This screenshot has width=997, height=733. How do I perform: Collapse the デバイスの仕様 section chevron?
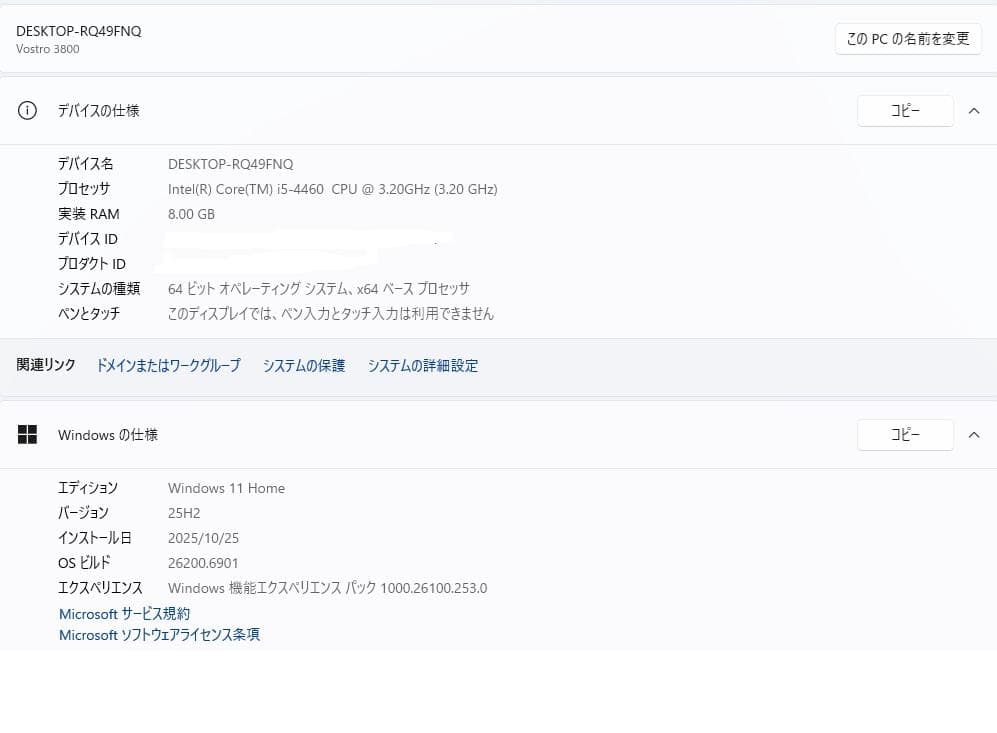coord(974,111)
